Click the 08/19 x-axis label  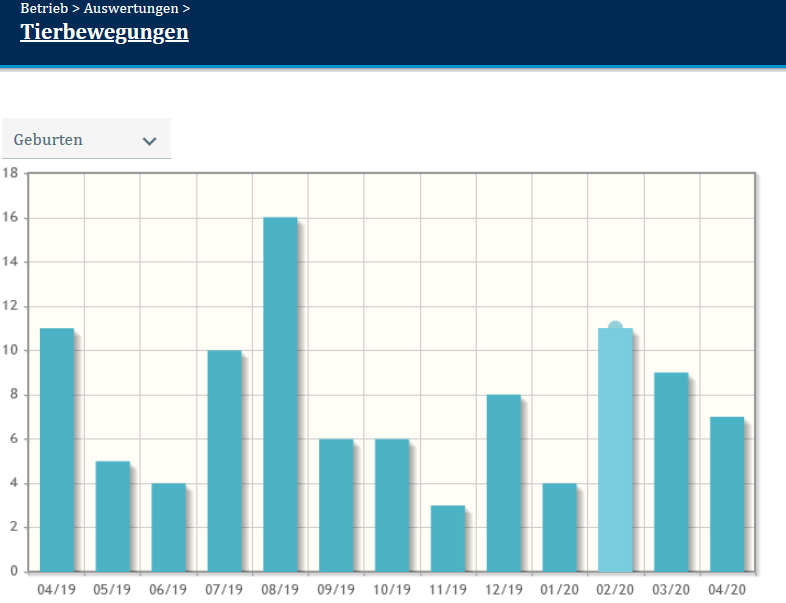tap(280, 589)
